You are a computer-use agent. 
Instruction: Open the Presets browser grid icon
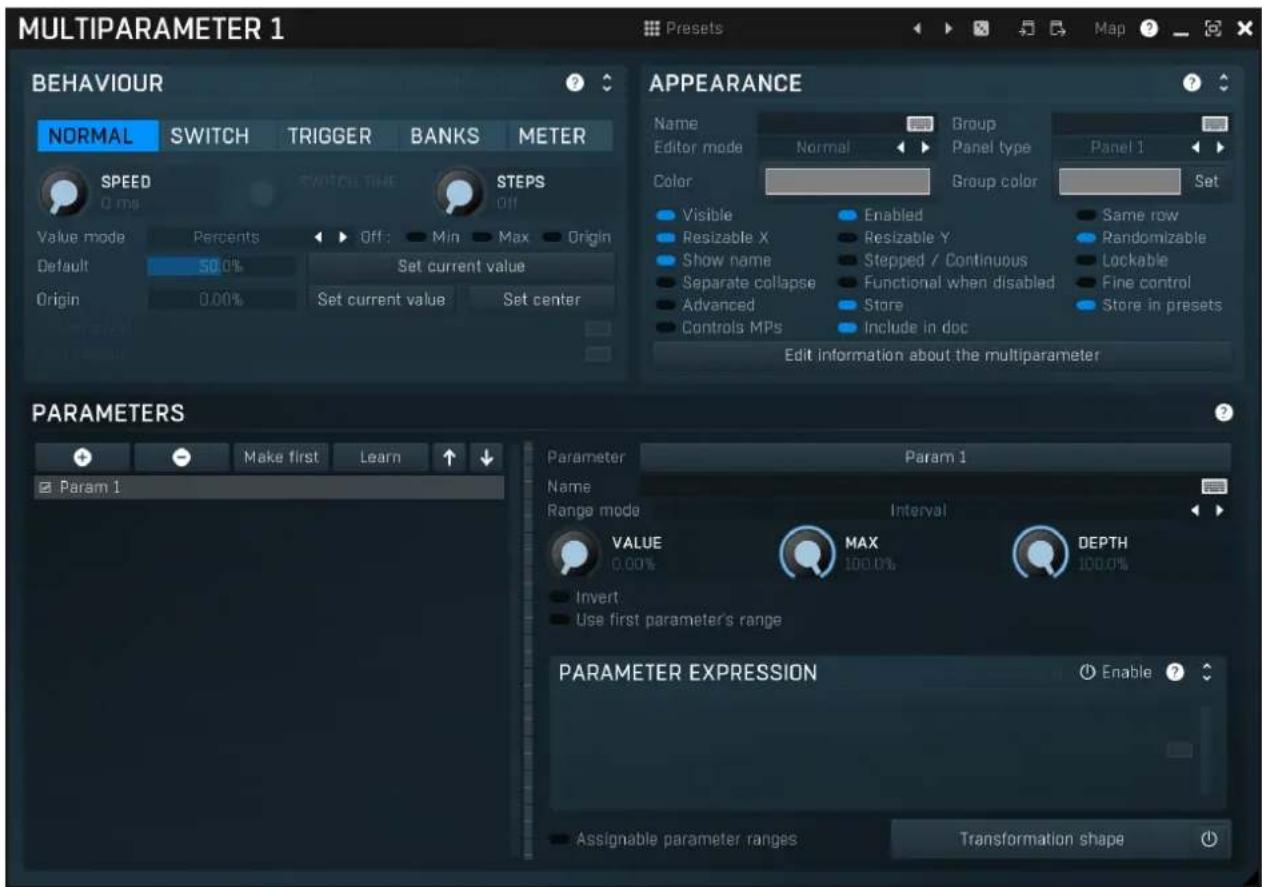pyautogui.click(x=651, y=28)
